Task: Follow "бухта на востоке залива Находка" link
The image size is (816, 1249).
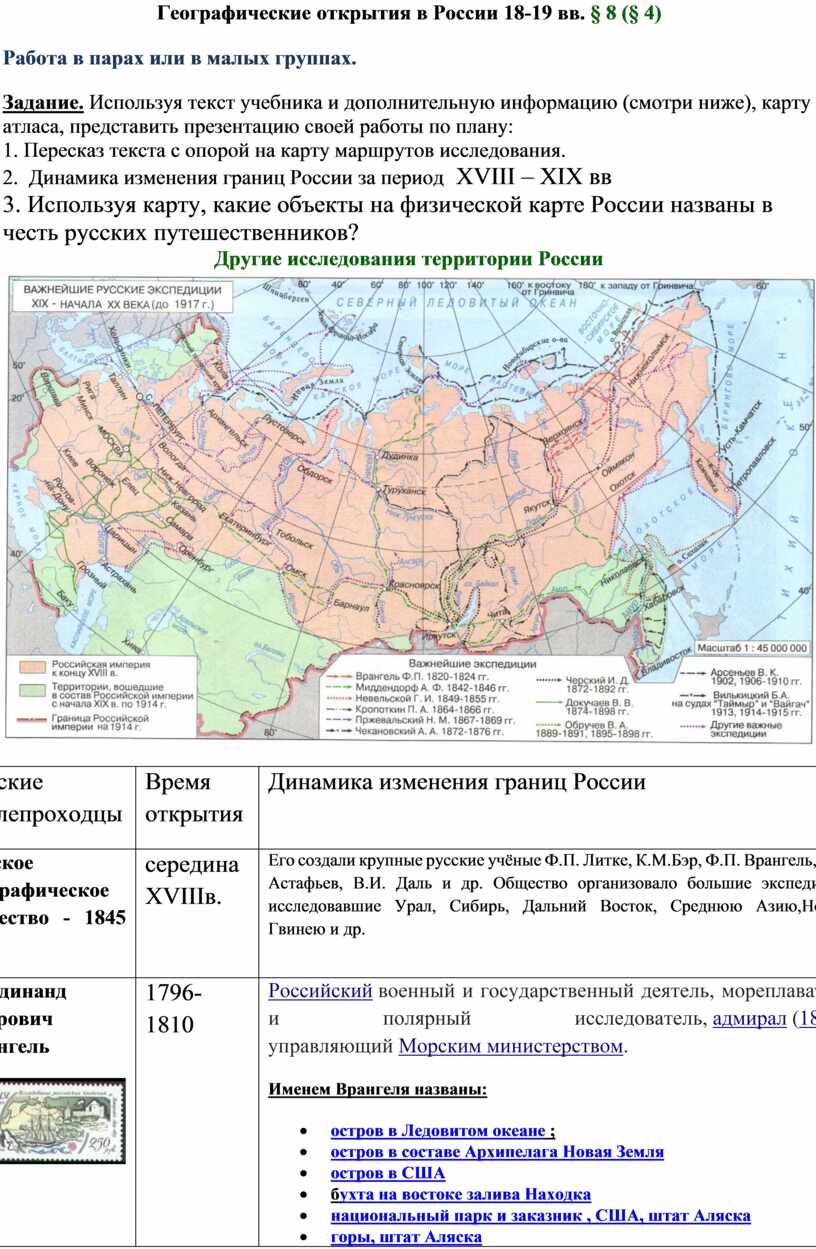Action: click(460, 1194)
